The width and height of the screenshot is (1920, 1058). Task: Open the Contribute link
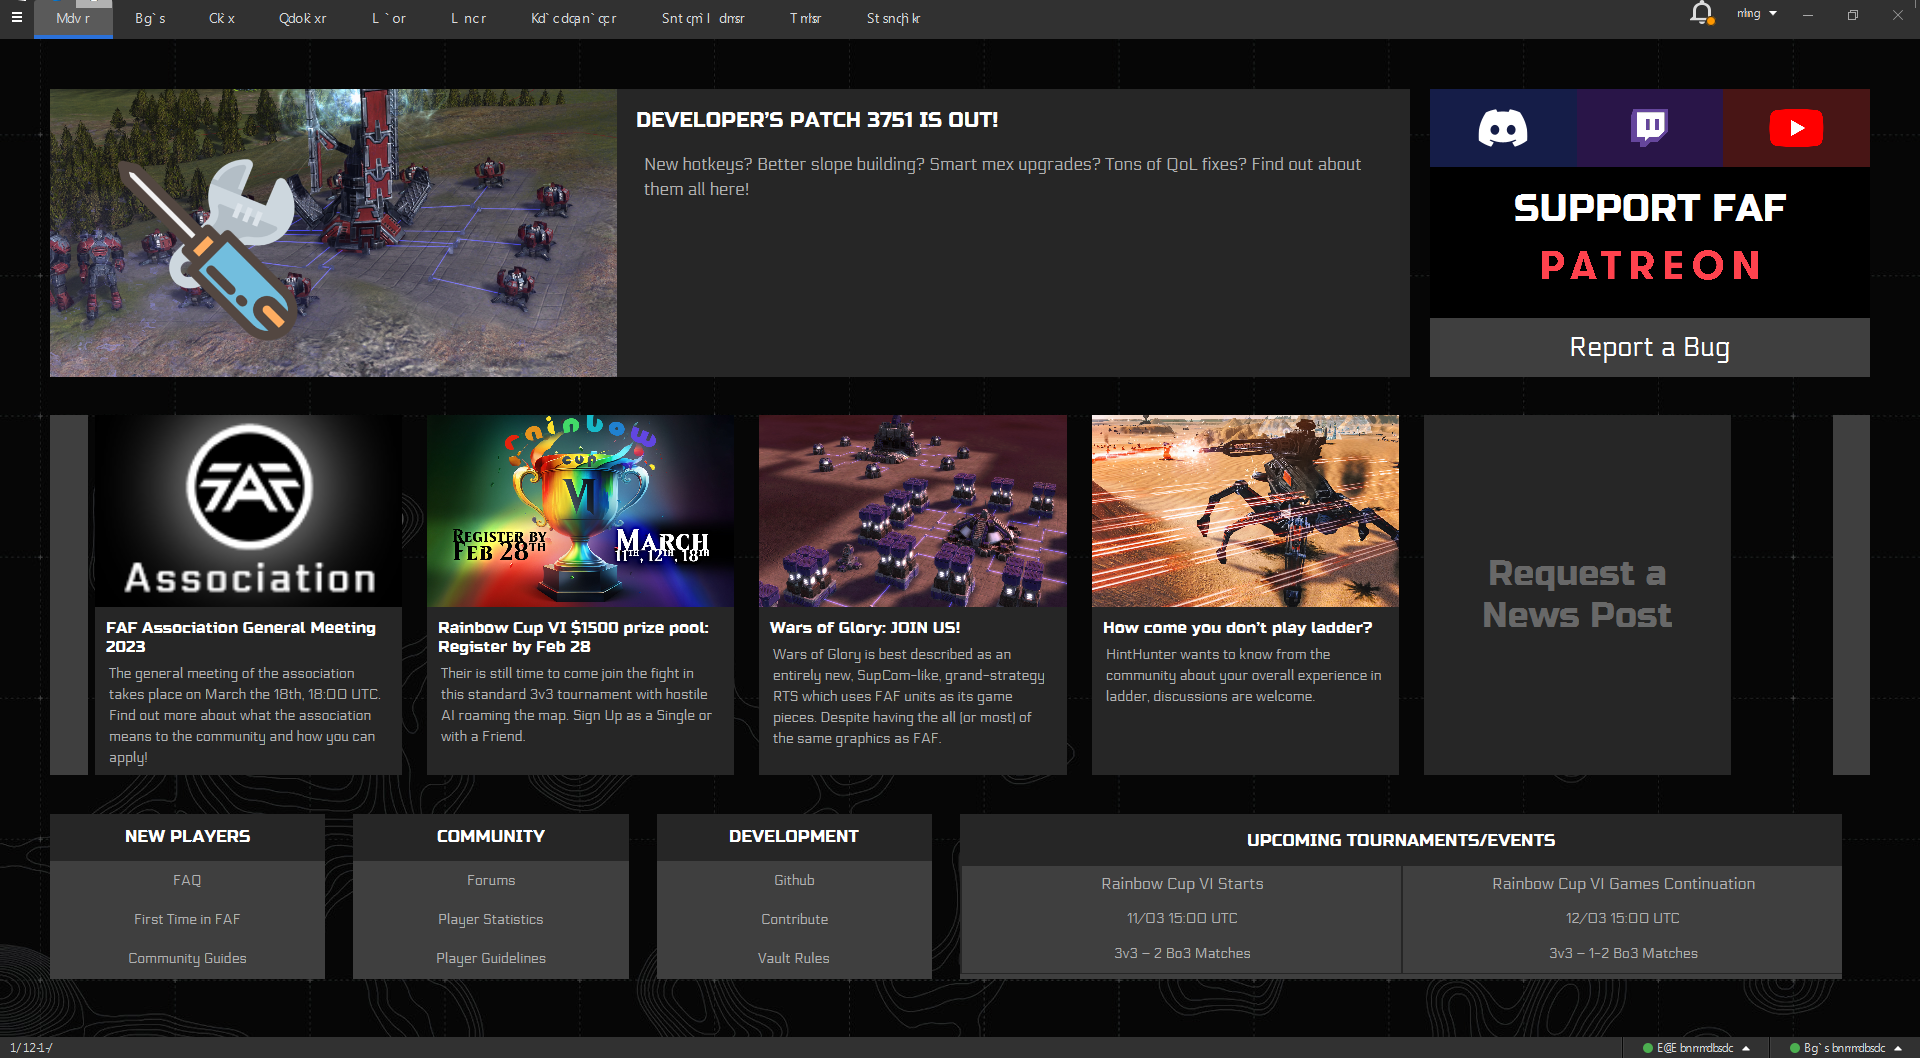(x=794, y=919)
